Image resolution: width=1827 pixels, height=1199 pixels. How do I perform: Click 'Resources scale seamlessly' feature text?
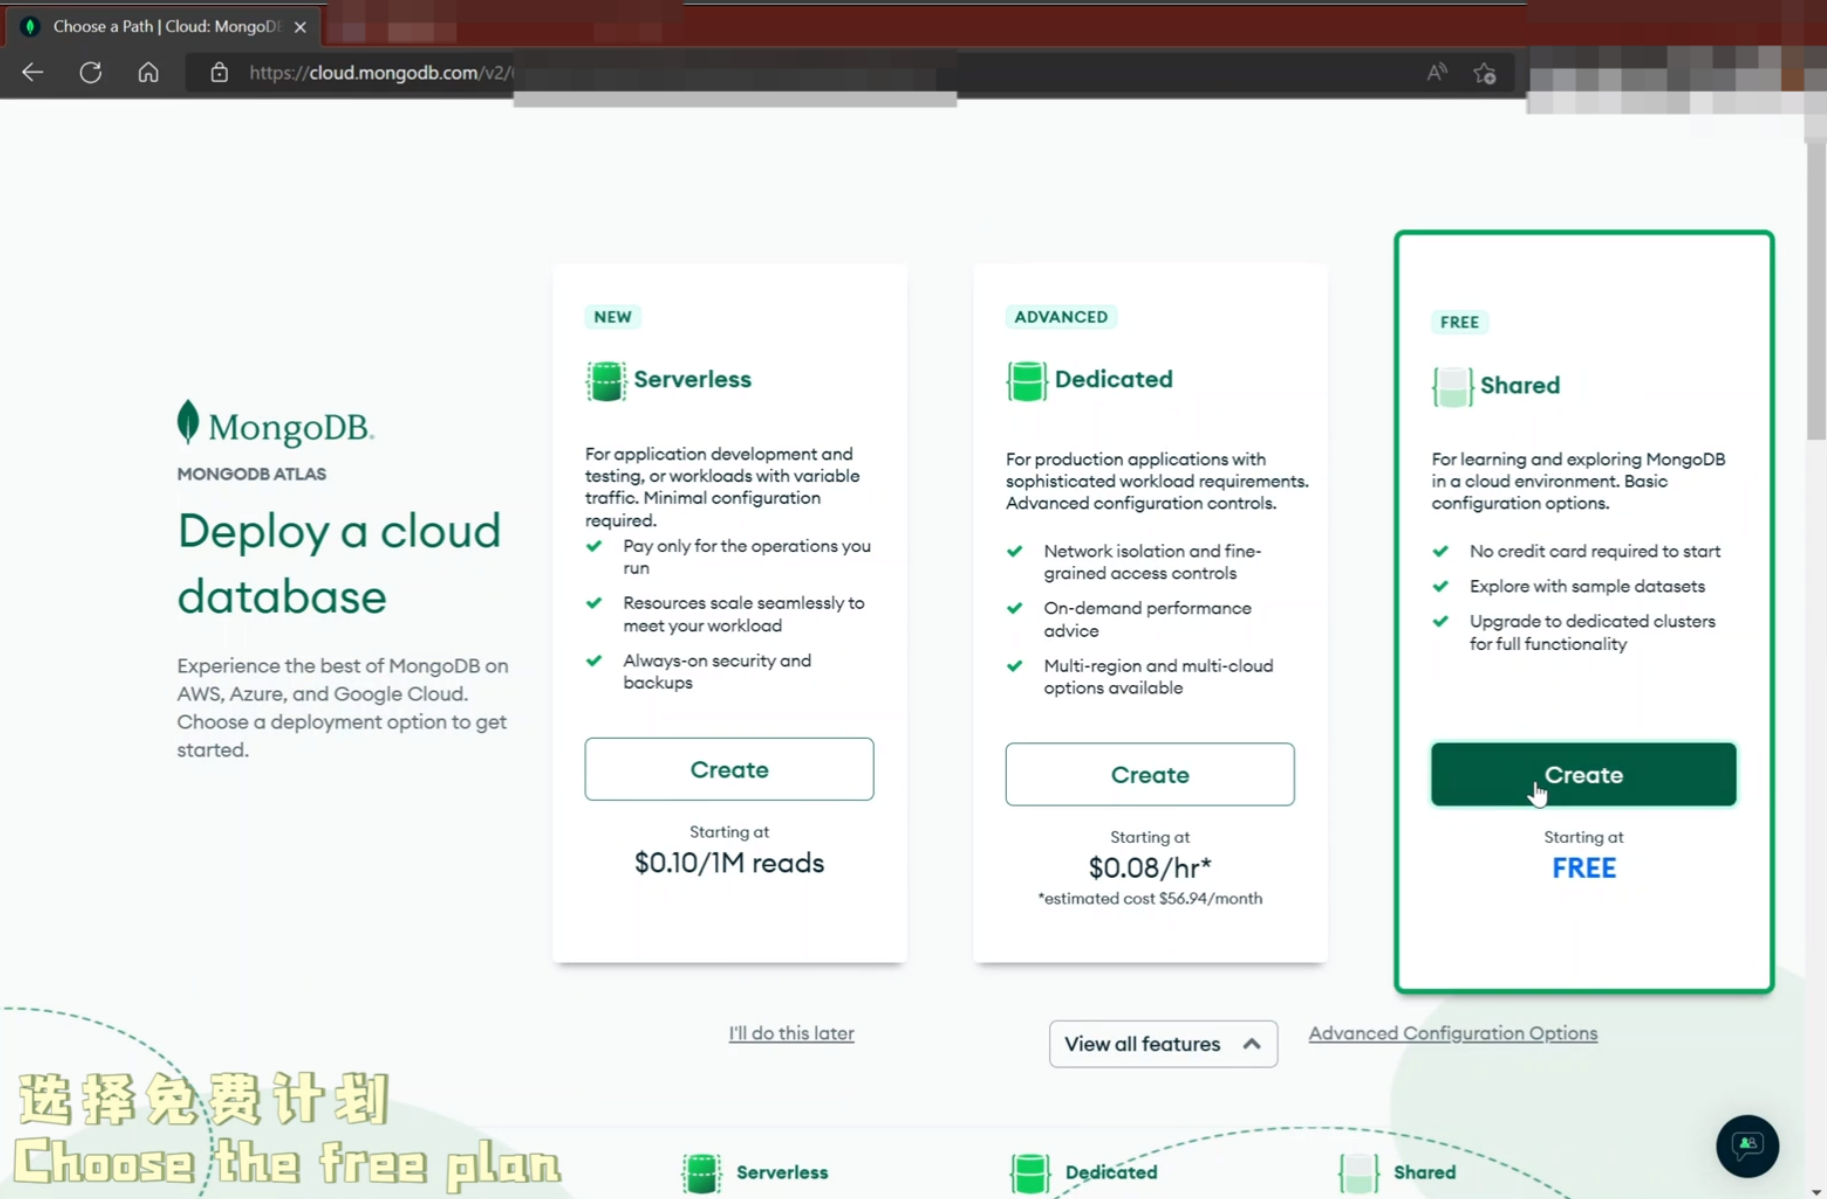click(x=743, y=614)
